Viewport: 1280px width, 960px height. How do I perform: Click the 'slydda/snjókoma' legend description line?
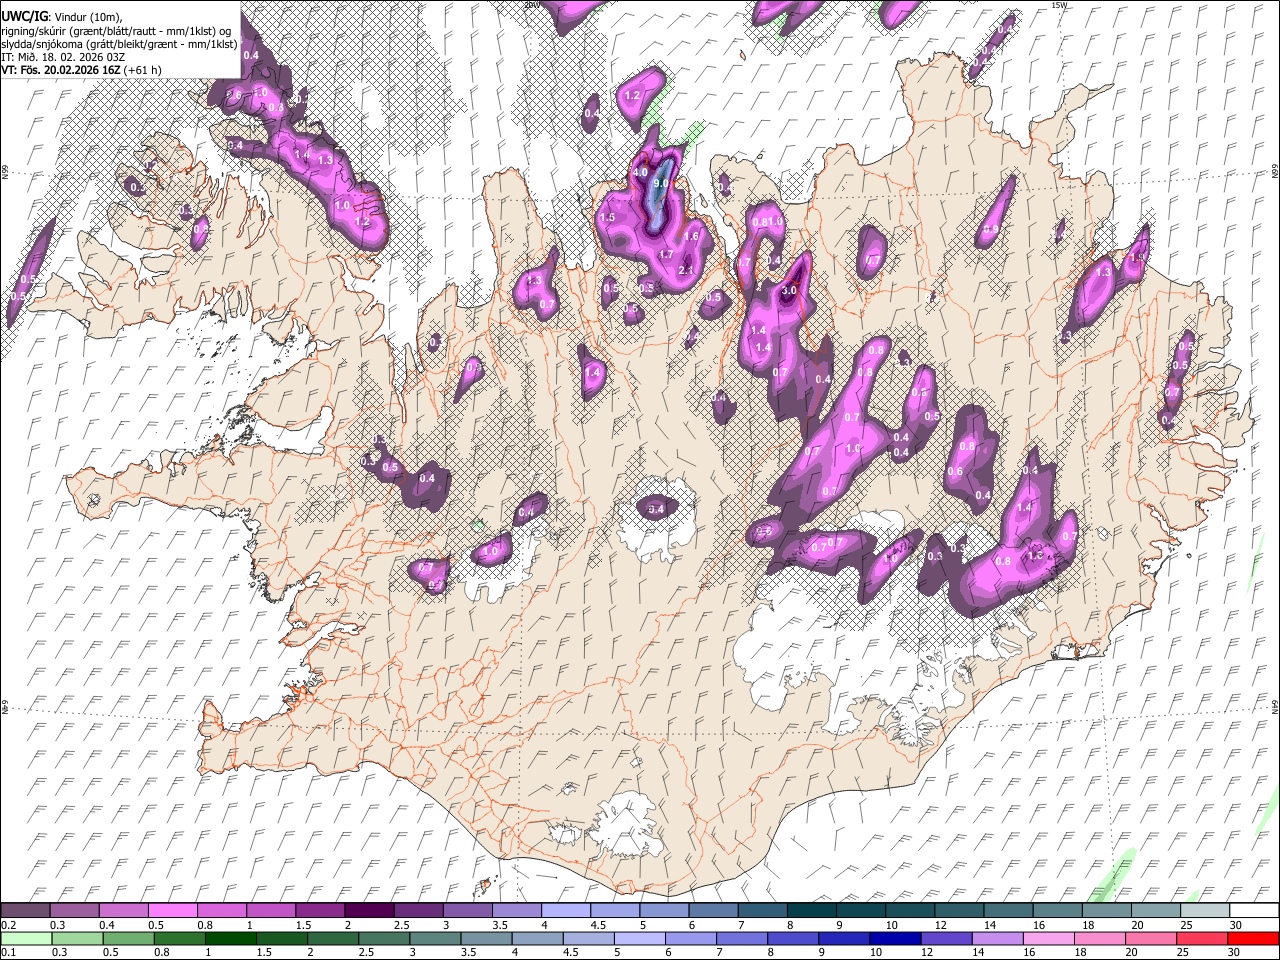coord(119,44)
